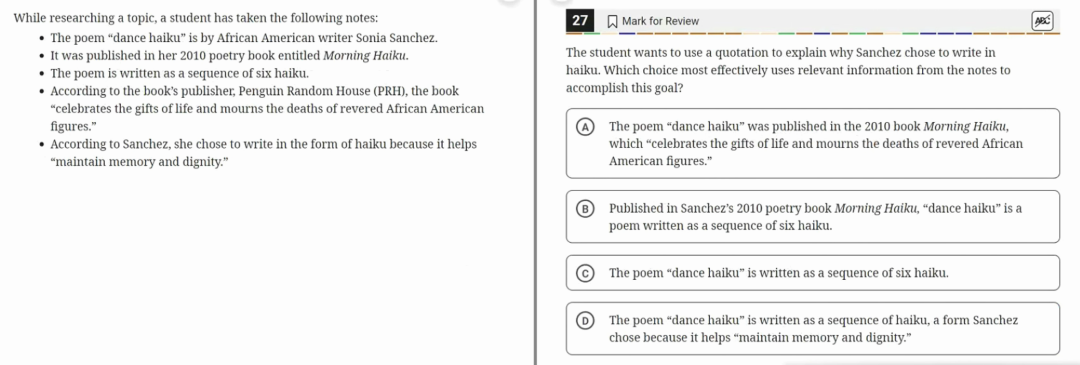Choose answer starting "Published in Sanchez's 2010"

[813, 216]
